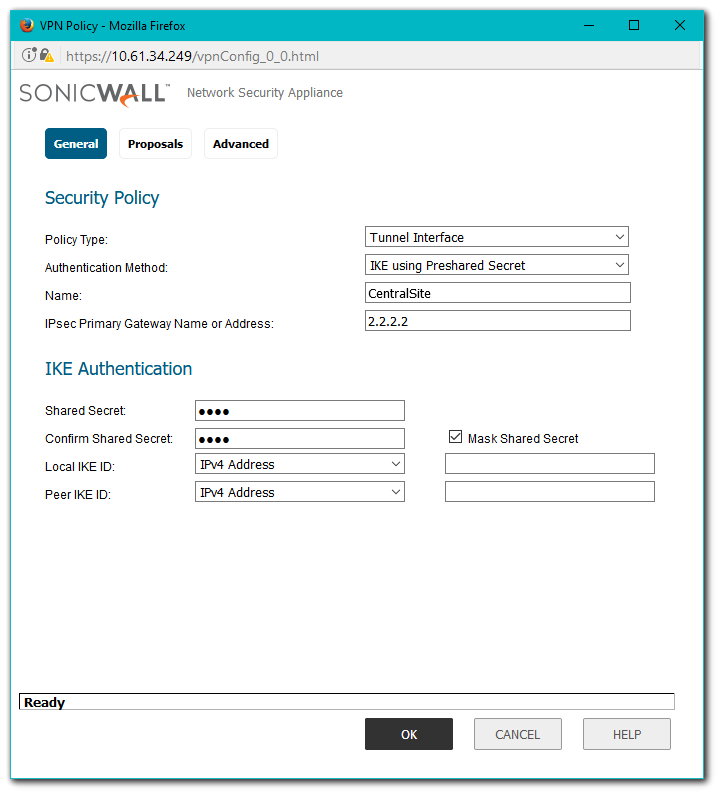
Task: Expand the Authentication Method dropdown
Action: coord(497,265)
